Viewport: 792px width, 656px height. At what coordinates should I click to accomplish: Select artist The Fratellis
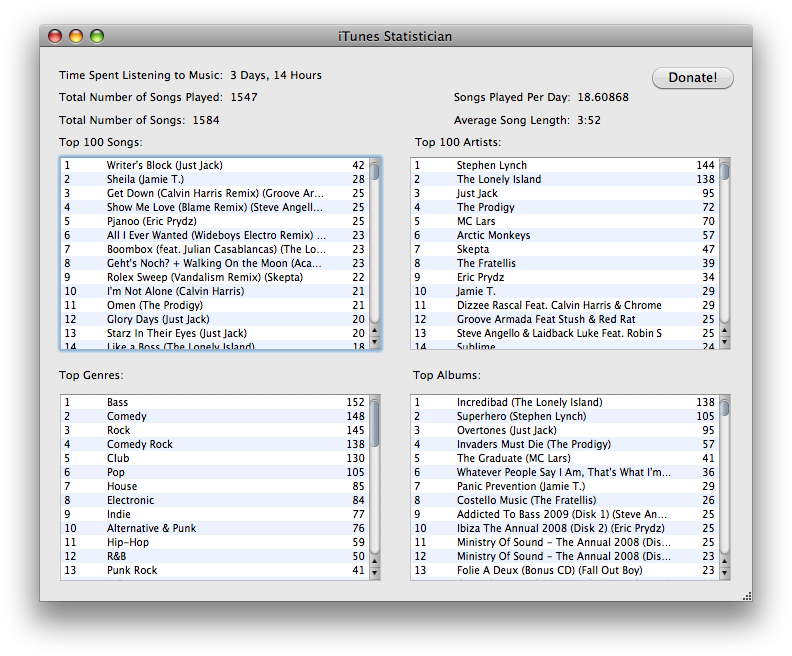pyautogui.click(x=565, y=263)
